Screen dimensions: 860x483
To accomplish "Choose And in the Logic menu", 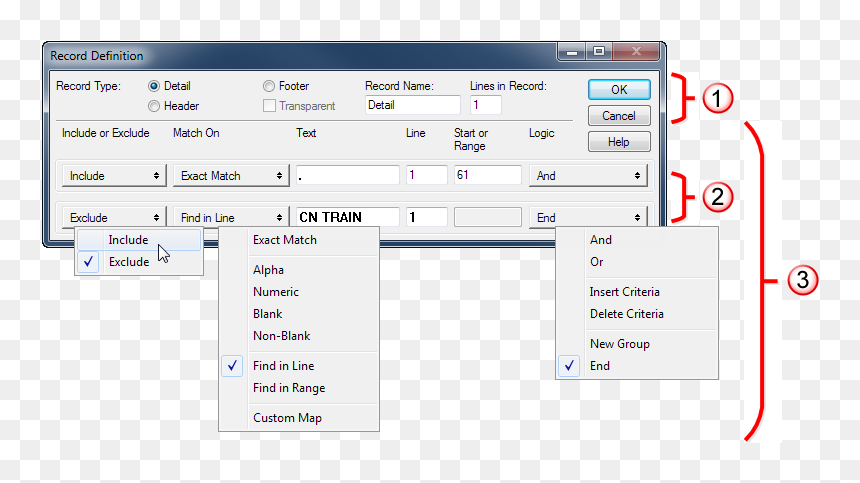I will (637, 240).
